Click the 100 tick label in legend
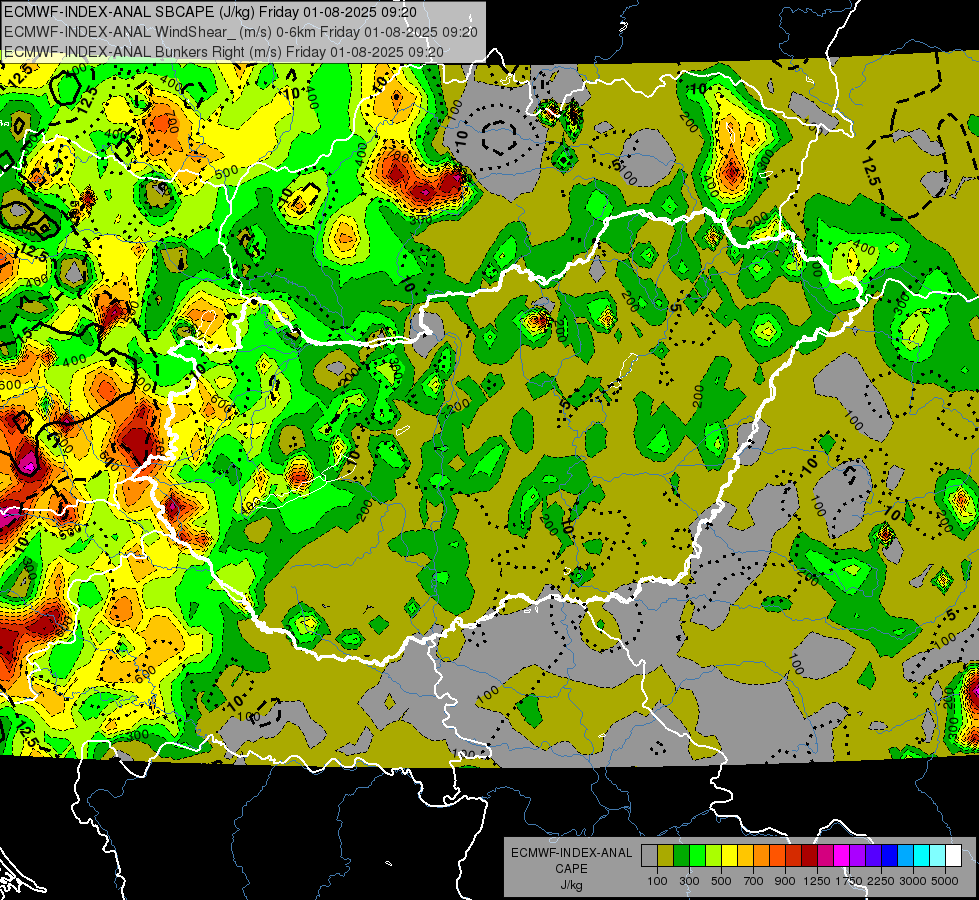The height and width of the screenshot is (900, 979). tap(657, 881)
